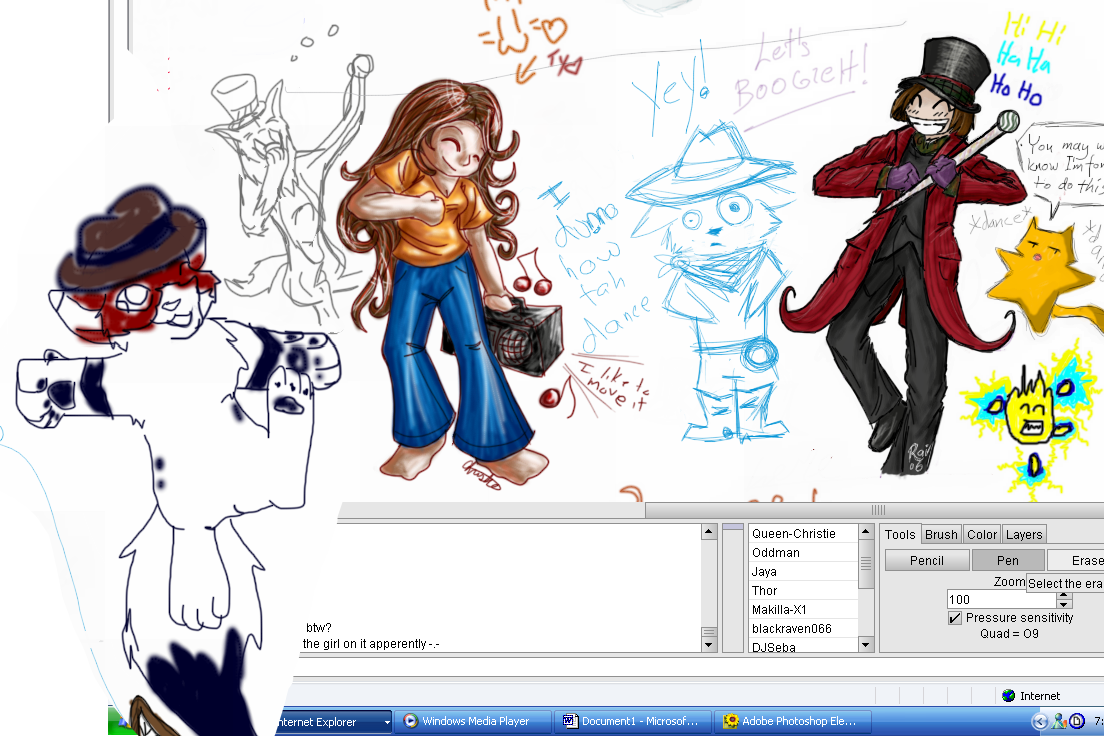Switch to the Pencil tool
Screen dimensions: 1104x736
click(x=927, y=560)
